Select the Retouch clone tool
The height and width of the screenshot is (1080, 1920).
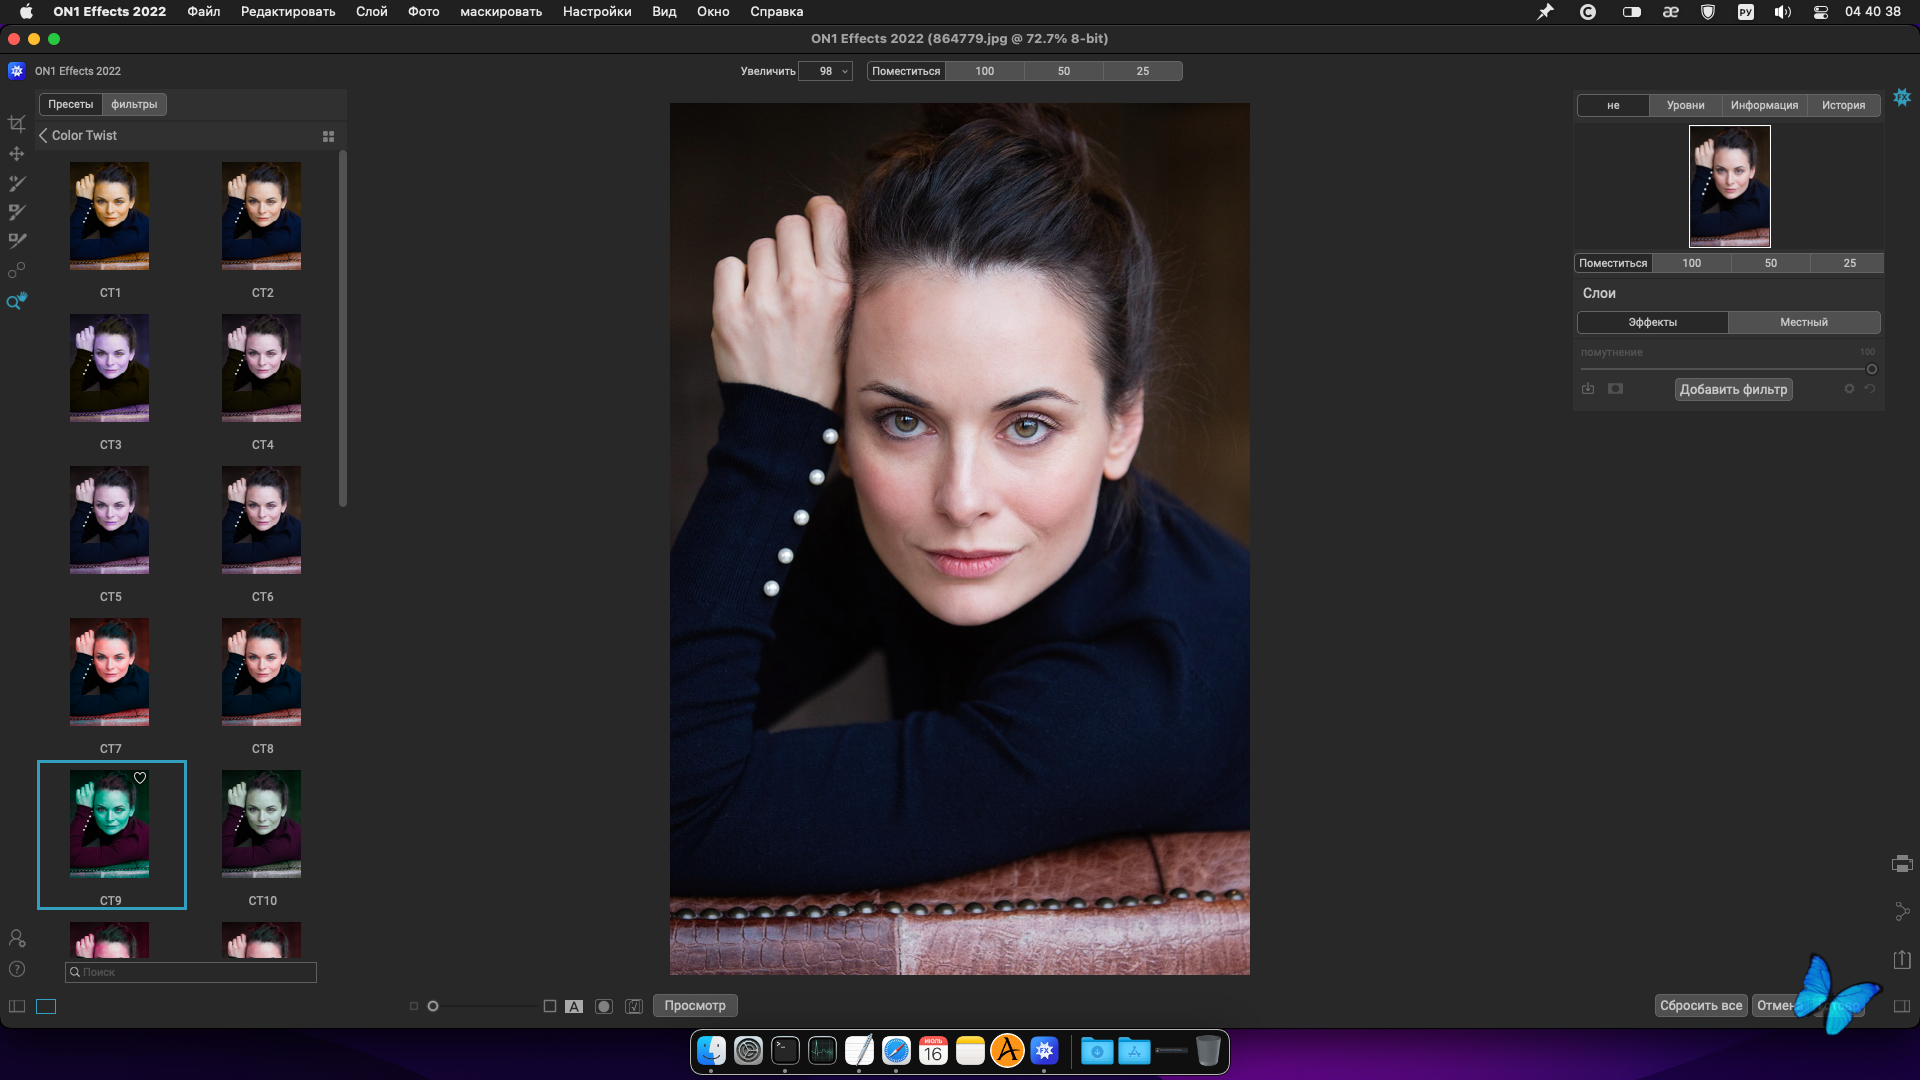coord(16,270)
